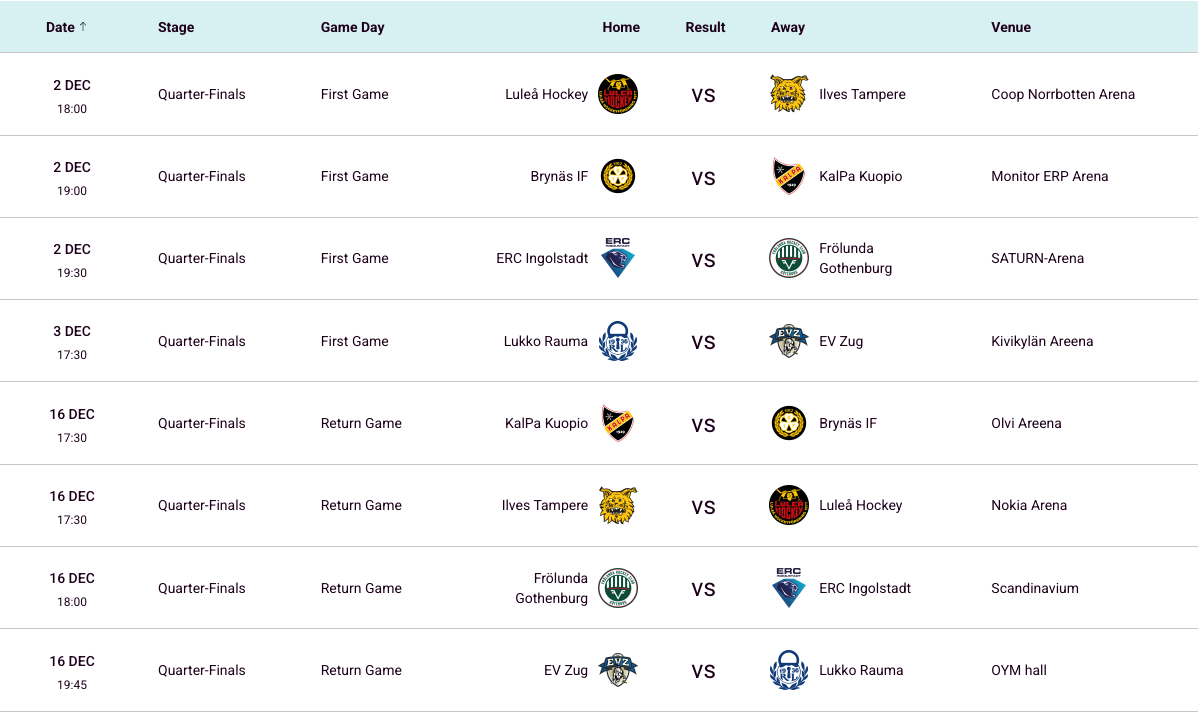1198x712 pixels.
Task: Click VS result in the Nokia Arena row
Action: 703,507
